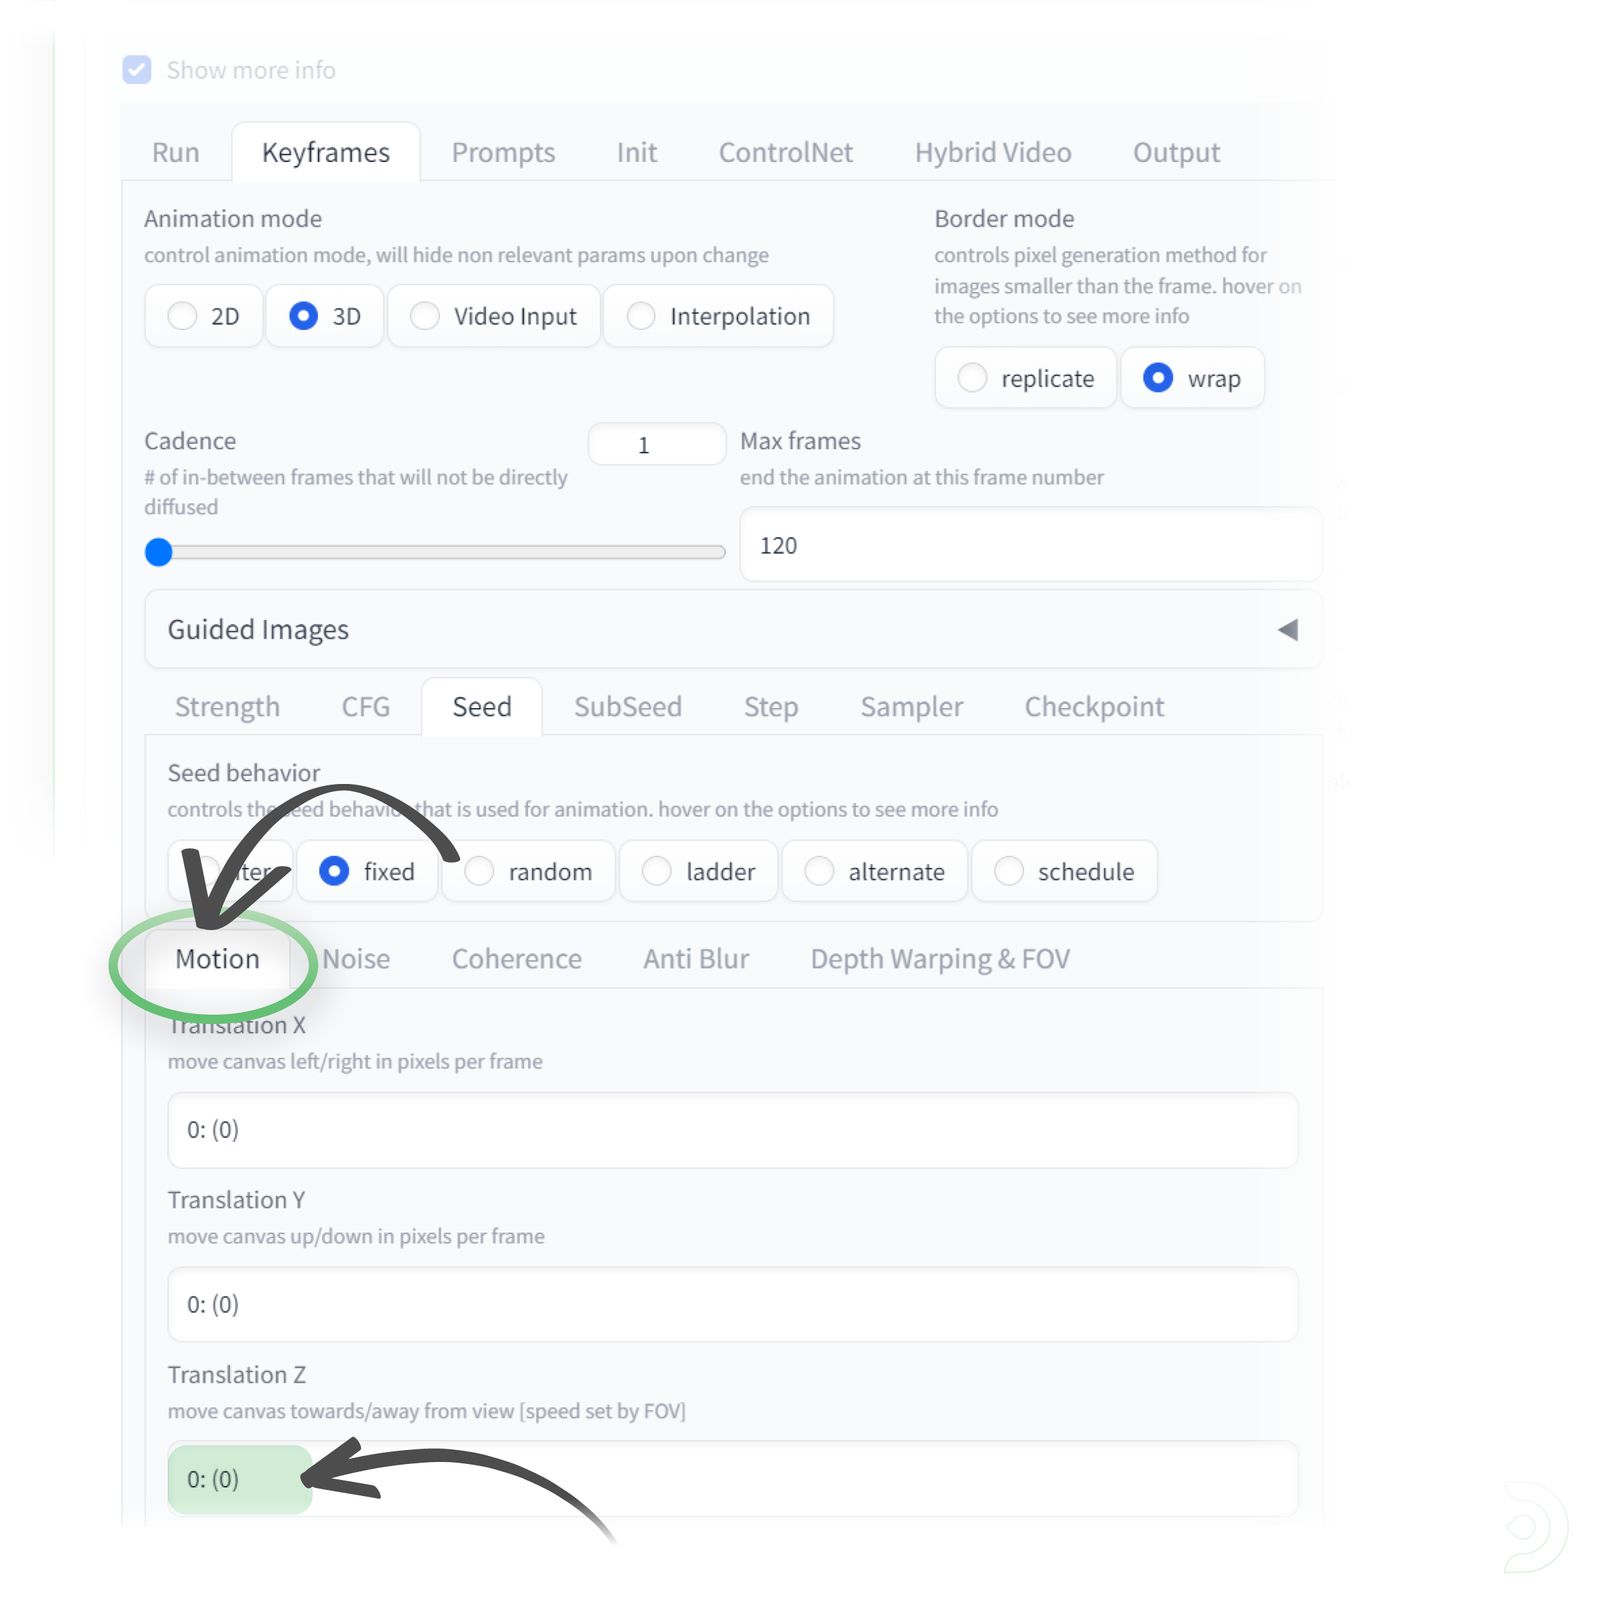This screenshot has width=1600, height=1600.
Task: Switch to the Prompts tab
Action: tap(503, 152)
